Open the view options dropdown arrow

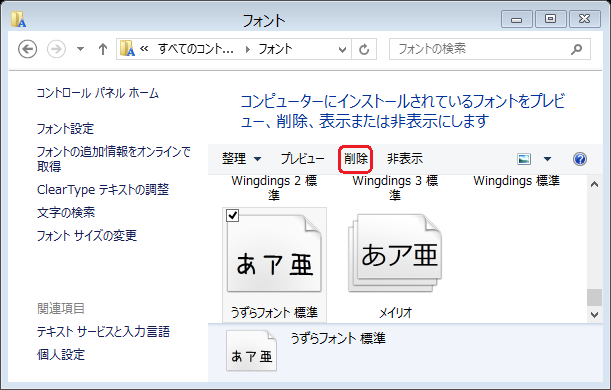coord(547,159)
